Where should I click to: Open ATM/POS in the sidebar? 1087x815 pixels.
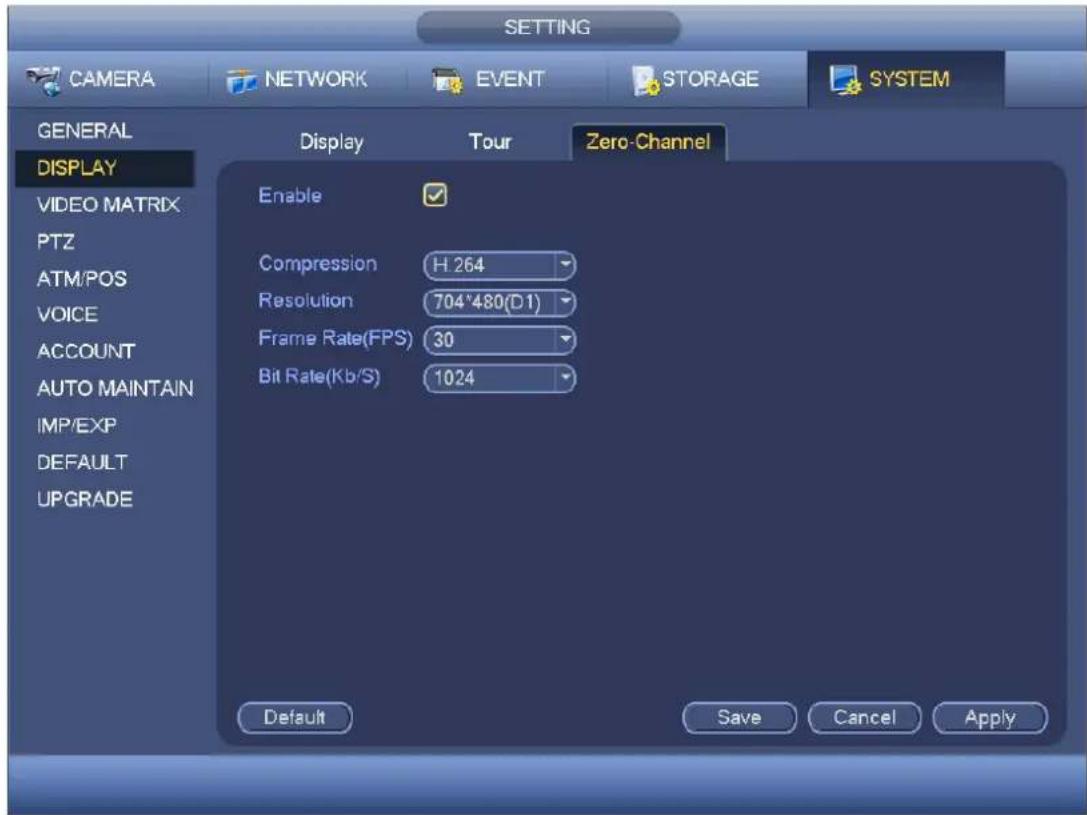(82, 279)
